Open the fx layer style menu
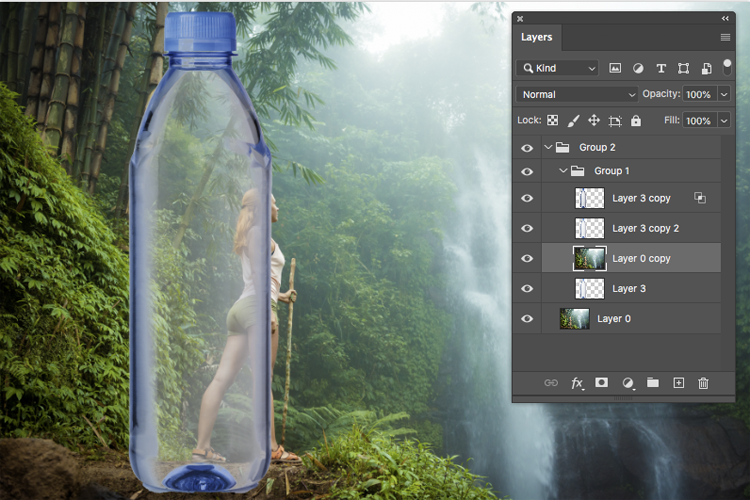Viewport: 750px width, 500px height. pyautogui.click(x=577, y=383)
